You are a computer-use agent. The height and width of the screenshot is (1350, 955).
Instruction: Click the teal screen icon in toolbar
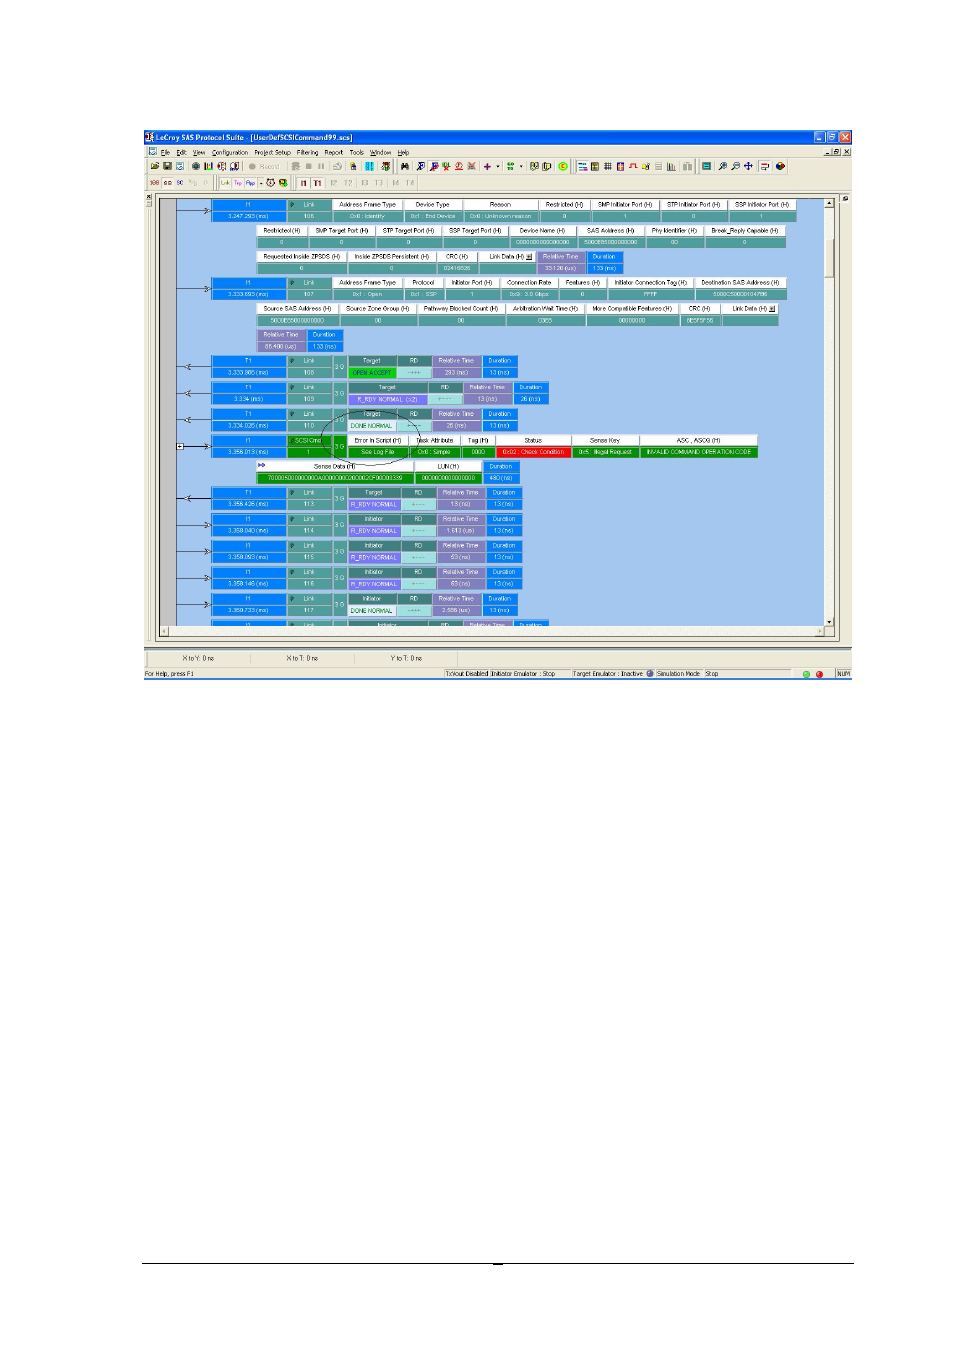(706, 166)
